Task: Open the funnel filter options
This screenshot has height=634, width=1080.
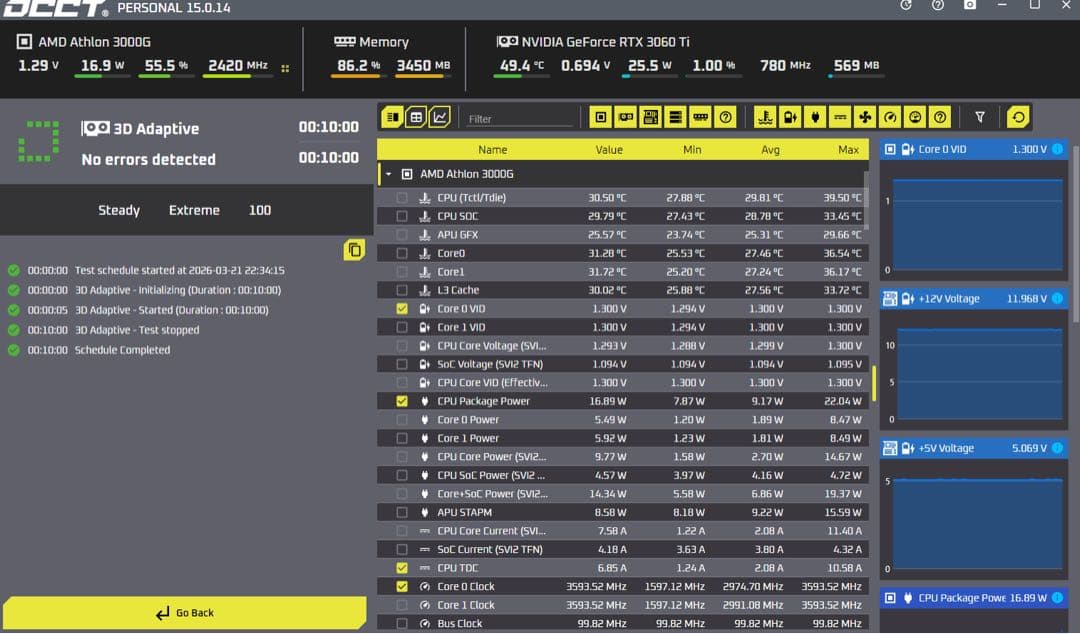Action: pyautogui.click(x=979, y=117)
